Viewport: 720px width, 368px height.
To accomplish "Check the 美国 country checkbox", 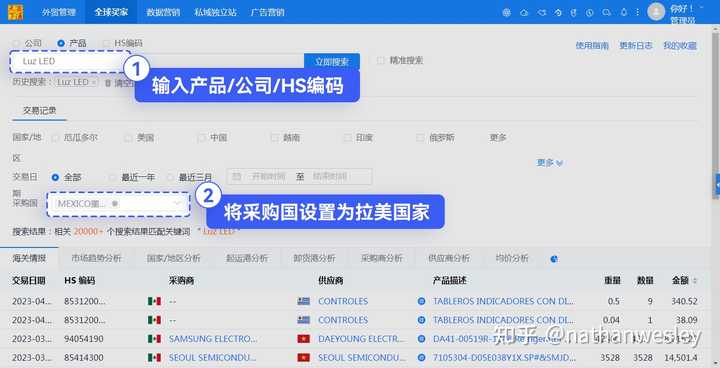I will (128, 137).
